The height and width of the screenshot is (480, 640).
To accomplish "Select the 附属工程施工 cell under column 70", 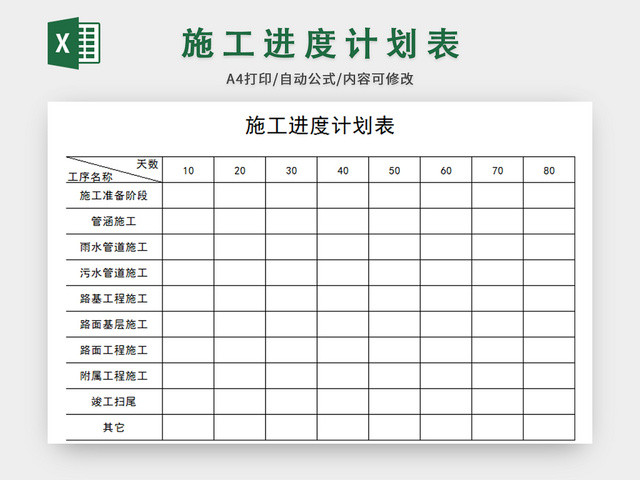I will pyautogui.click(x=498, y=376).
